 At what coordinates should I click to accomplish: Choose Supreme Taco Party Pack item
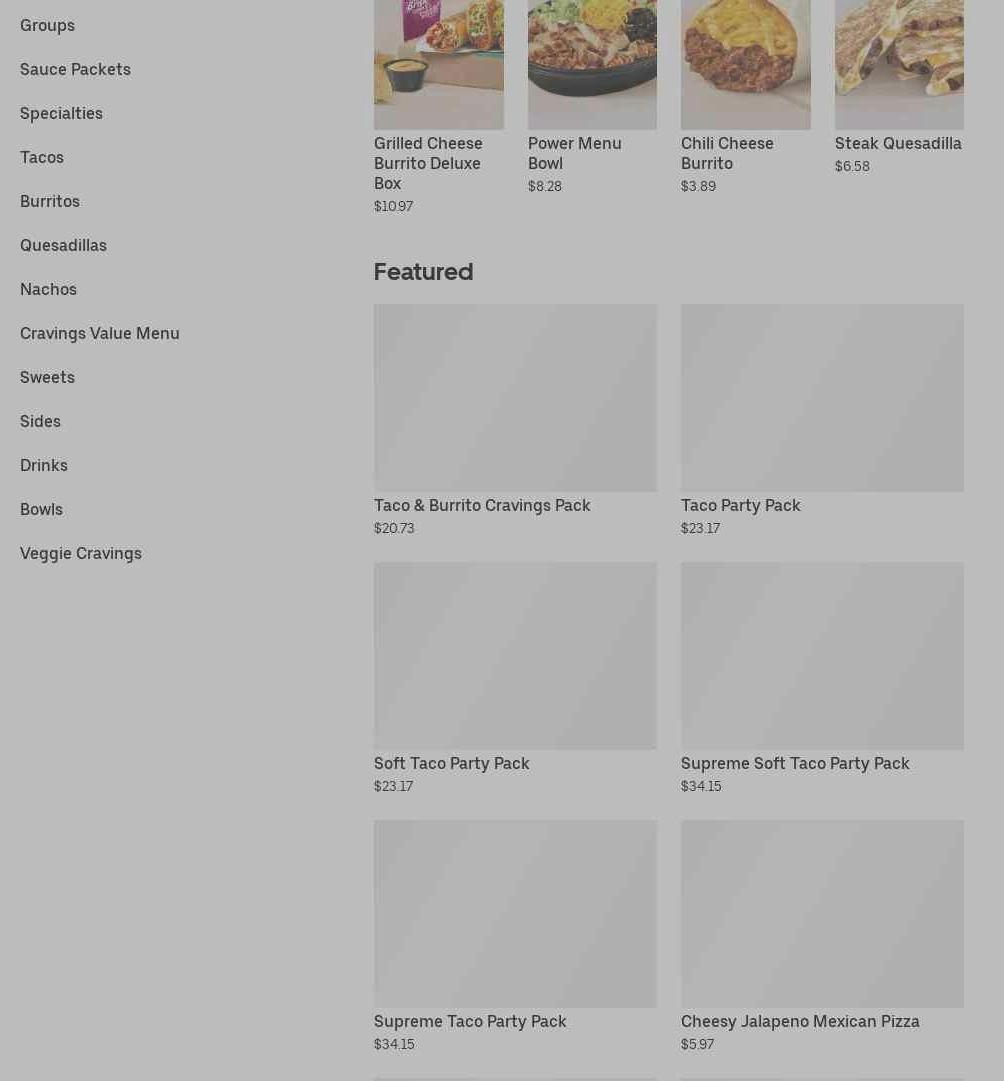[515, 936]
